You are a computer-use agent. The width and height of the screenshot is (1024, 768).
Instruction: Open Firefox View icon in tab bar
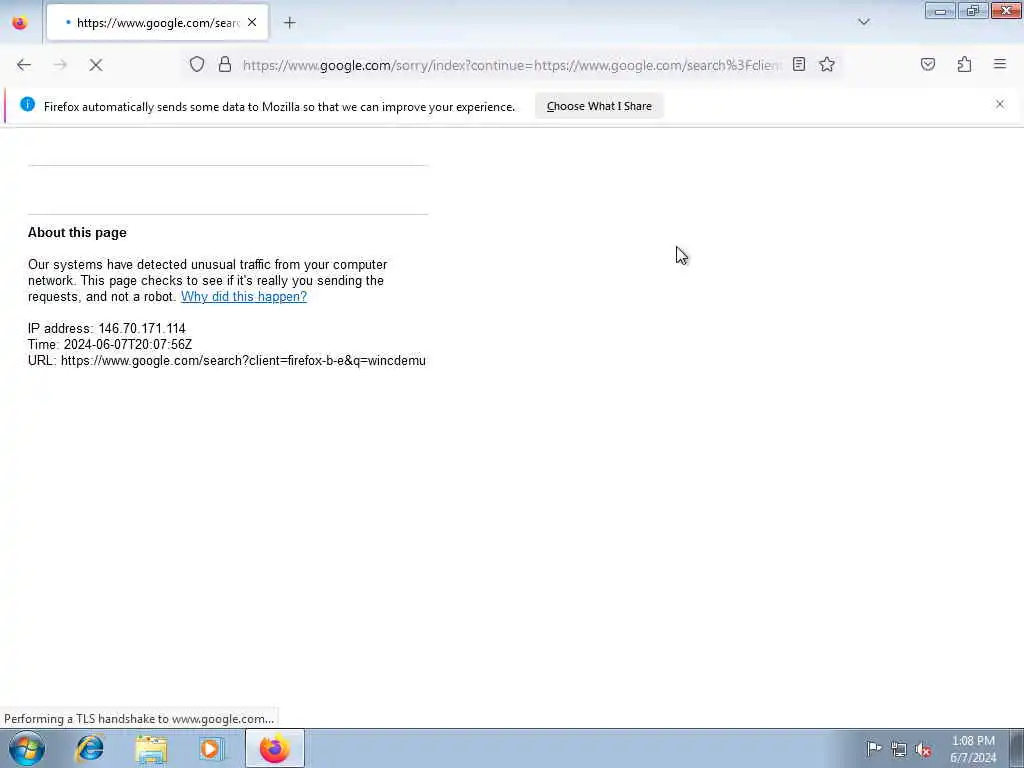(20, 23)
